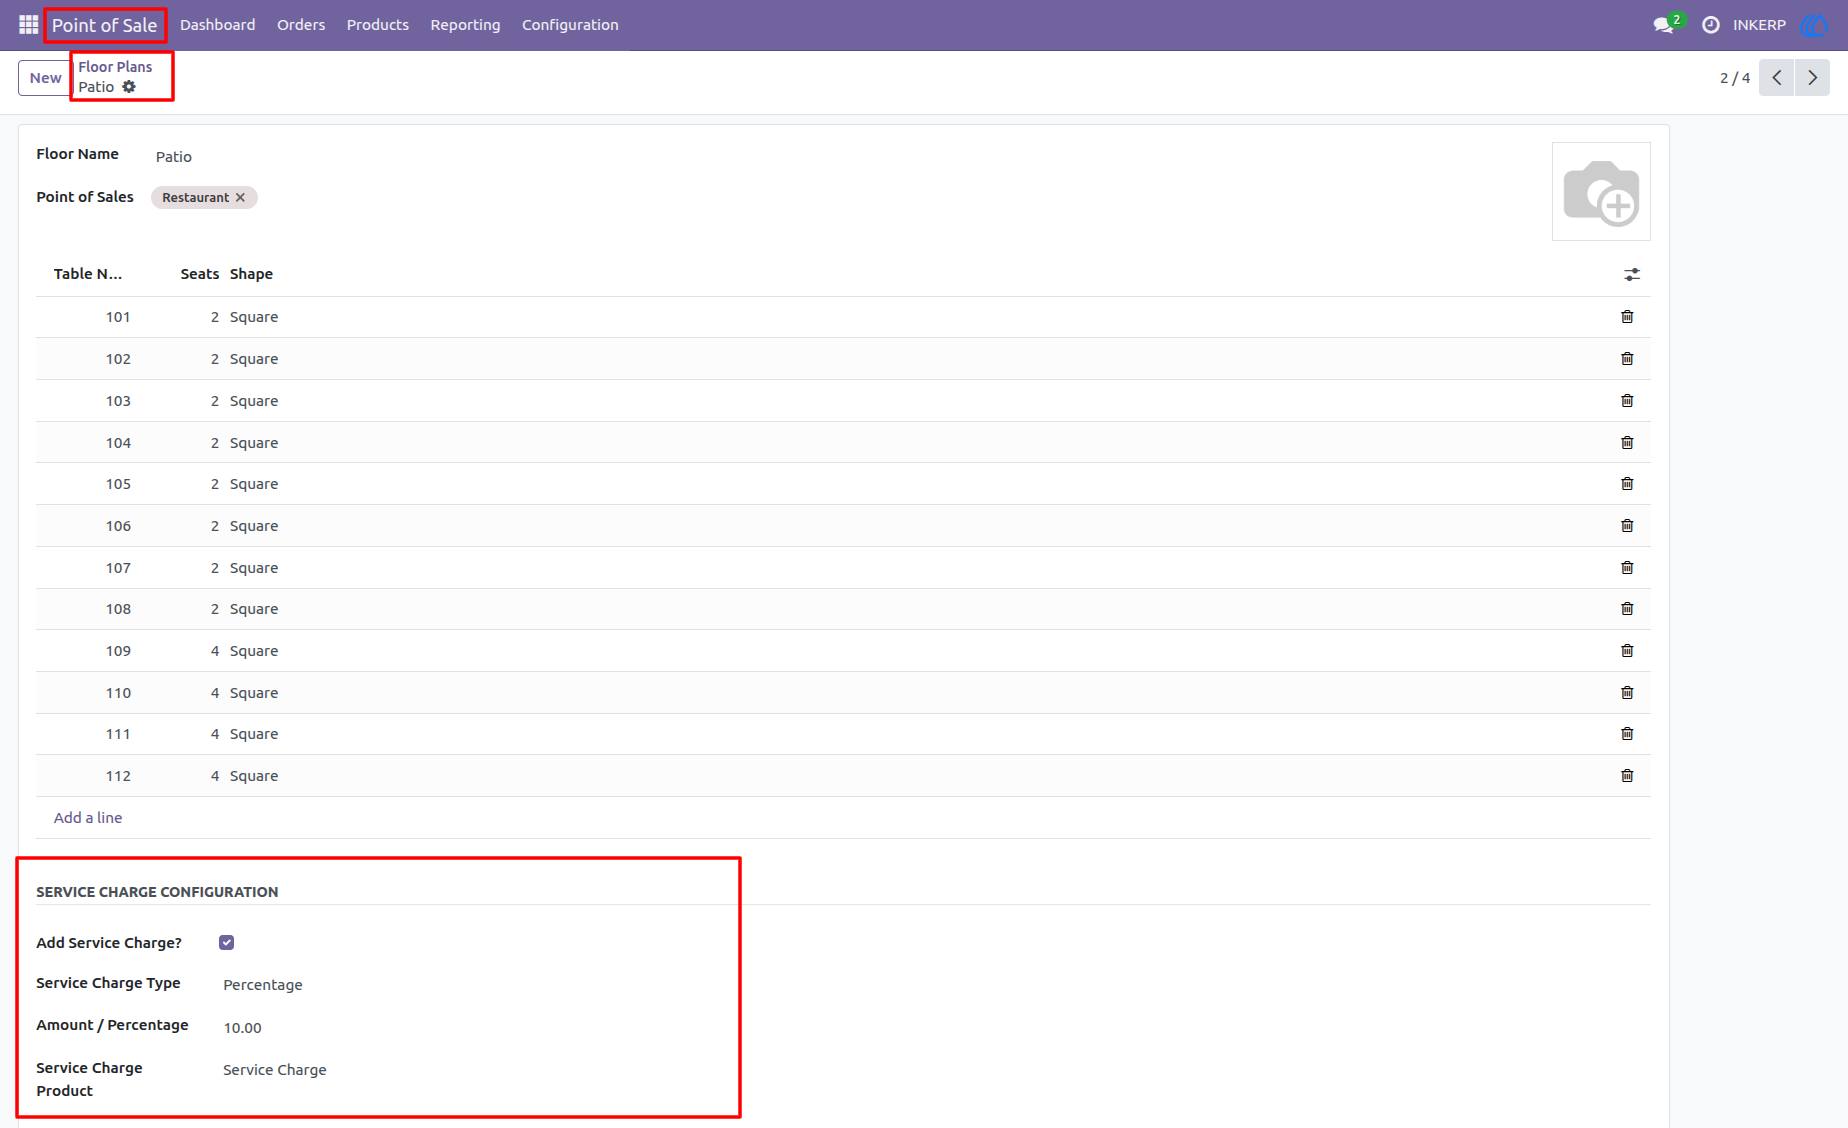Delete table 109 row via trash icon
This screenshot has width=1848, height=1128.
(x=1627, y=651)
